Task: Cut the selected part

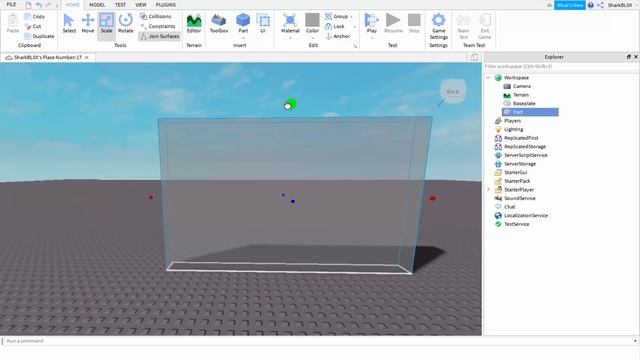Action: pyautogui.click(x=33, y=26)
